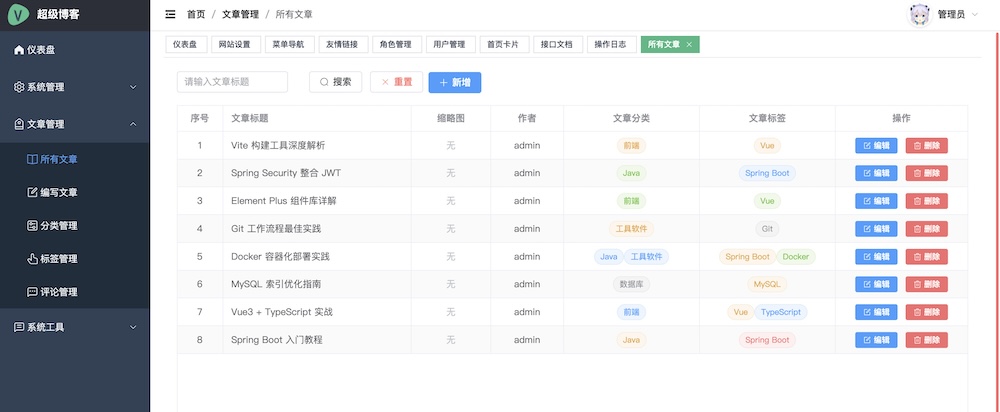Select the 编写文章 sidebar item
Image resolution: width=1000 pixels, height=412 pixels.
(75, 193)
